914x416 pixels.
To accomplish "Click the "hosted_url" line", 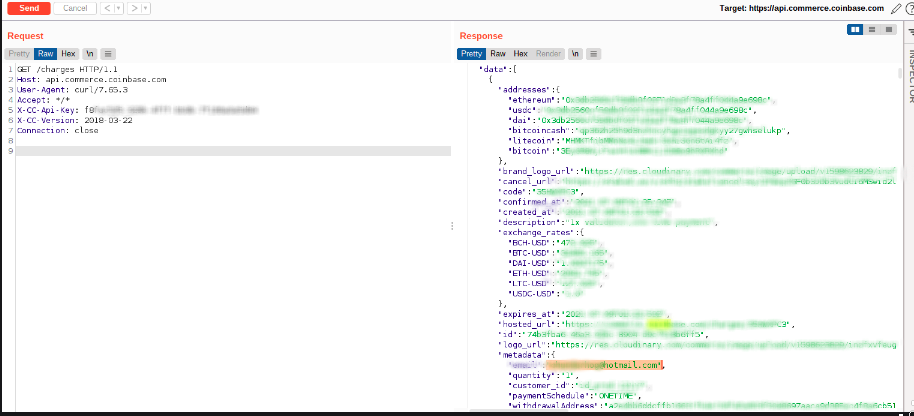I will tap(647, 325).
